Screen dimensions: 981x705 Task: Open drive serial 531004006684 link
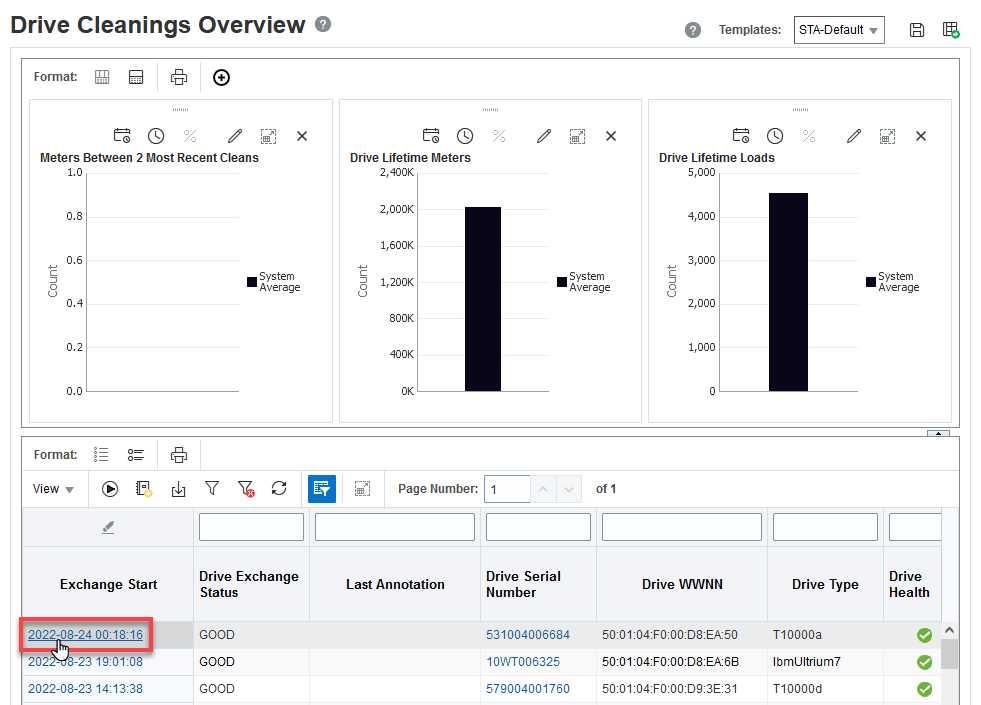coord(528,635)
